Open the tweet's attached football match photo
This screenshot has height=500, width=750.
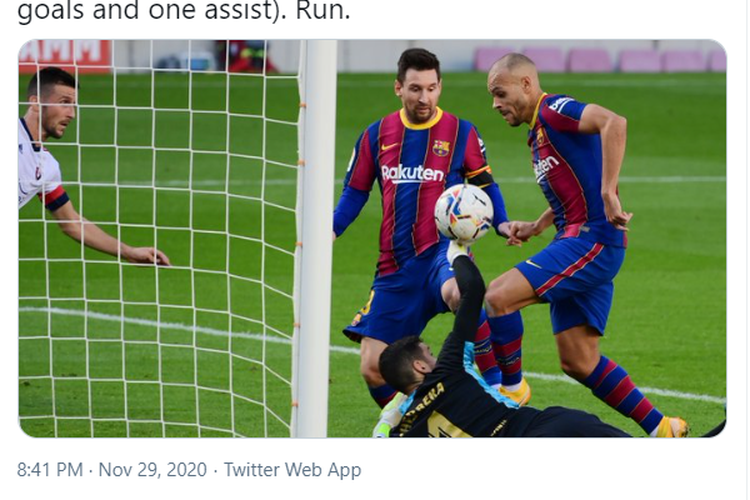(372, 238)
